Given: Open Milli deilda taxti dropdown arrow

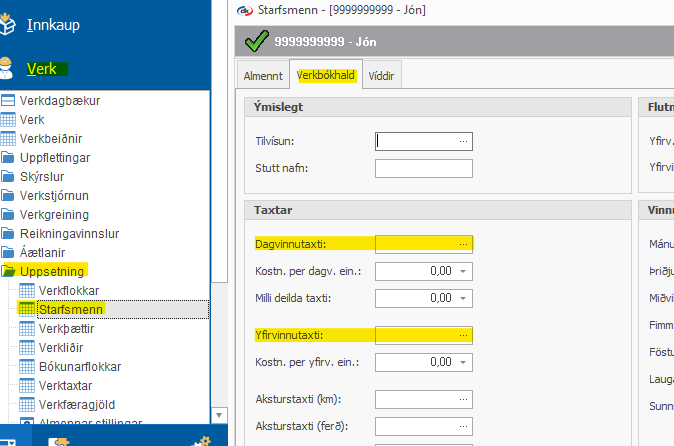Looking at the screenshot, I should click(x=464, y=298).
